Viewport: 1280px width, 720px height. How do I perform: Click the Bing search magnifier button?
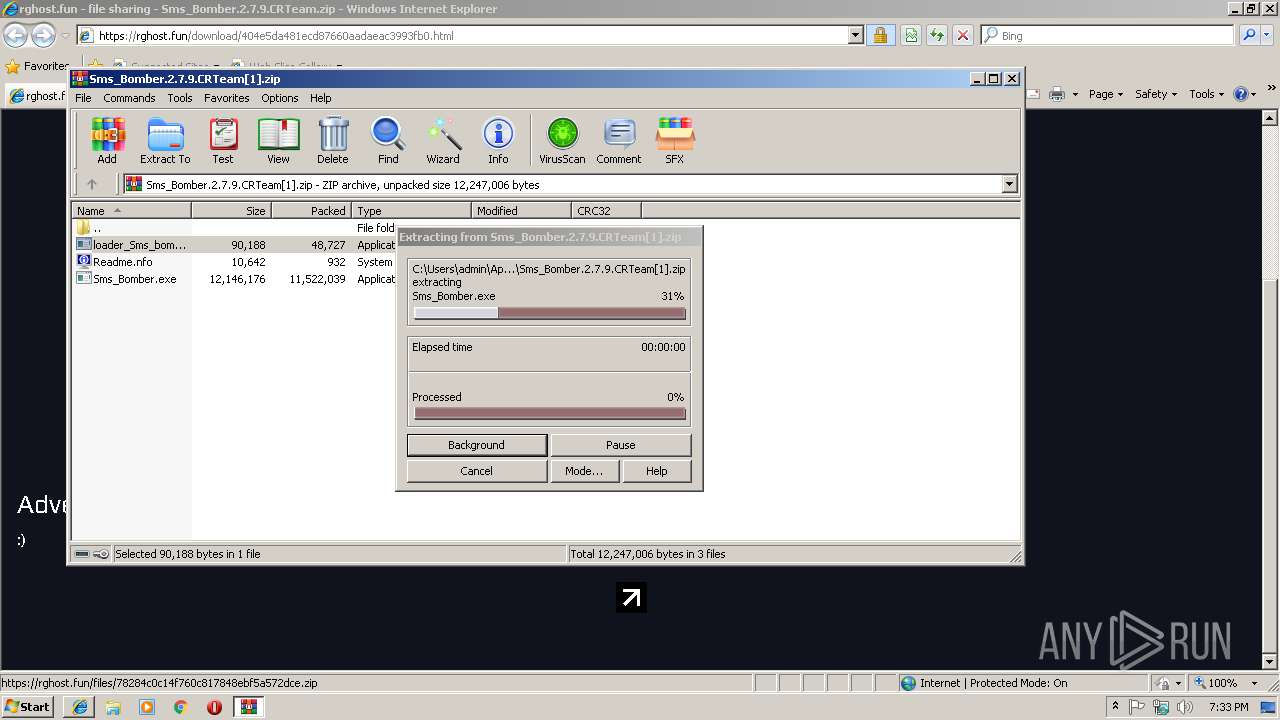(1248, 35)
